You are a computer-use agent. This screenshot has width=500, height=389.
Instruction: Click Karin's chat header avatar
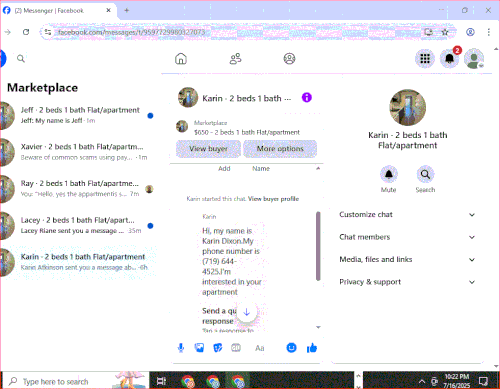188,97
